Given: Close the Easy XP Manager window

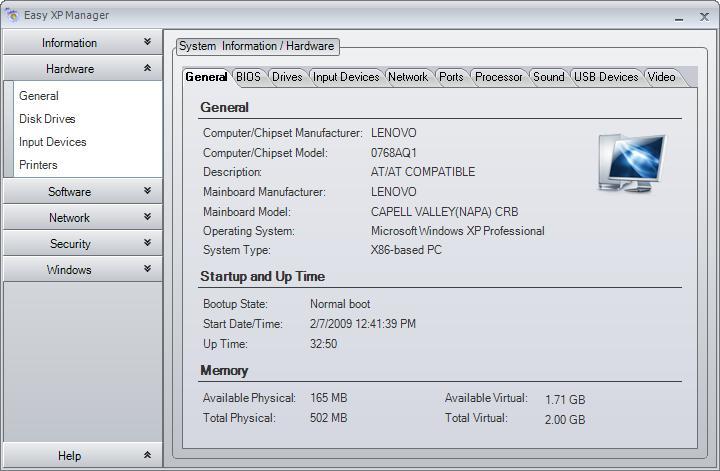Looking at the screenshot, I should click(x=704, y=17).
